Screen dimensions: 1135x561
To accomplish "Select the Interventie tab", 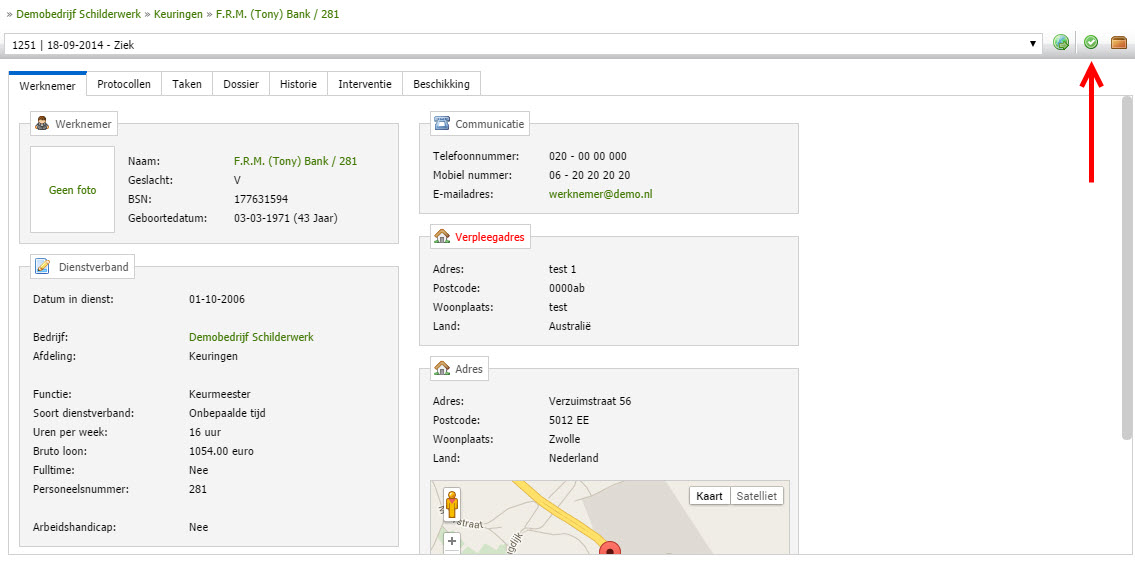I will pos(365,84).
